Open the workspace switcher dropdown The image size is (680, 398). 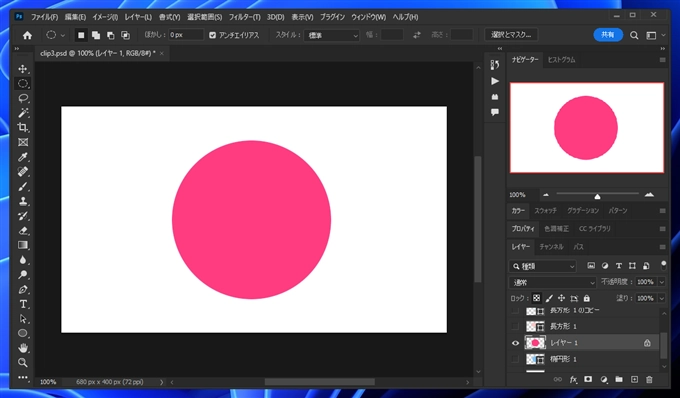pyautogui.click(x=656, y=35)
